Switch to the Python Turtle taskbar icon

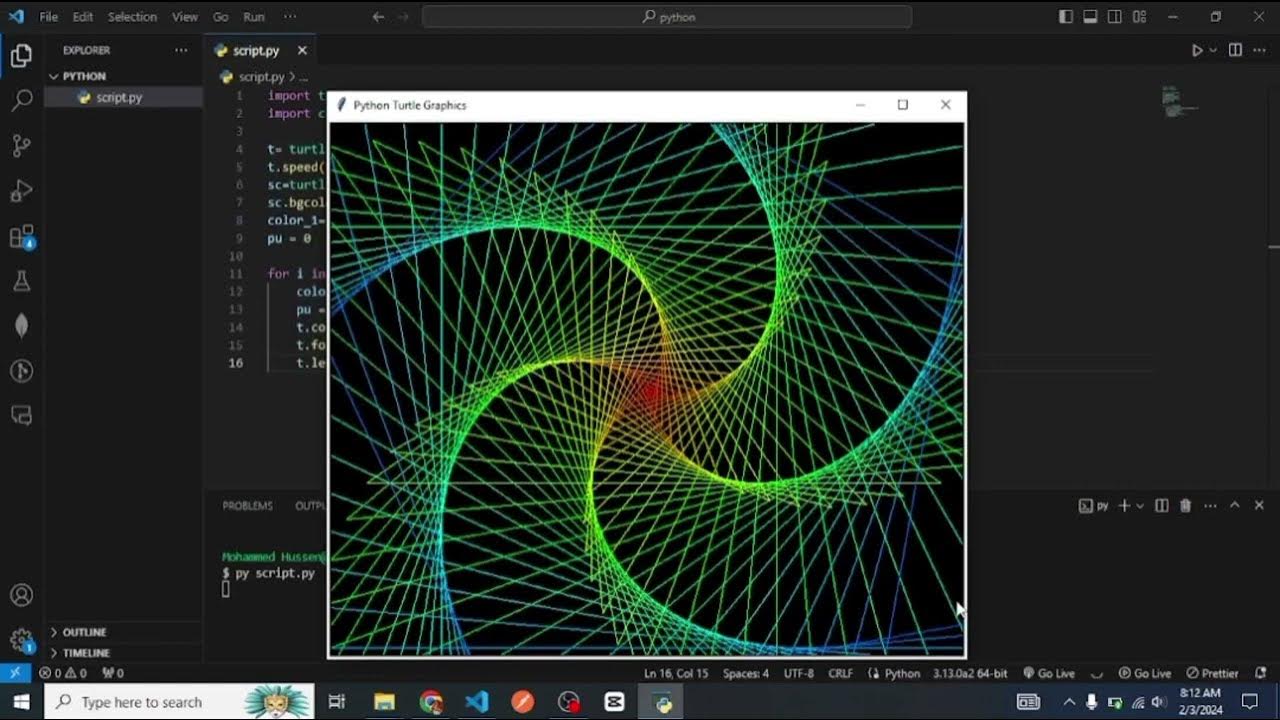click(662, 702)
